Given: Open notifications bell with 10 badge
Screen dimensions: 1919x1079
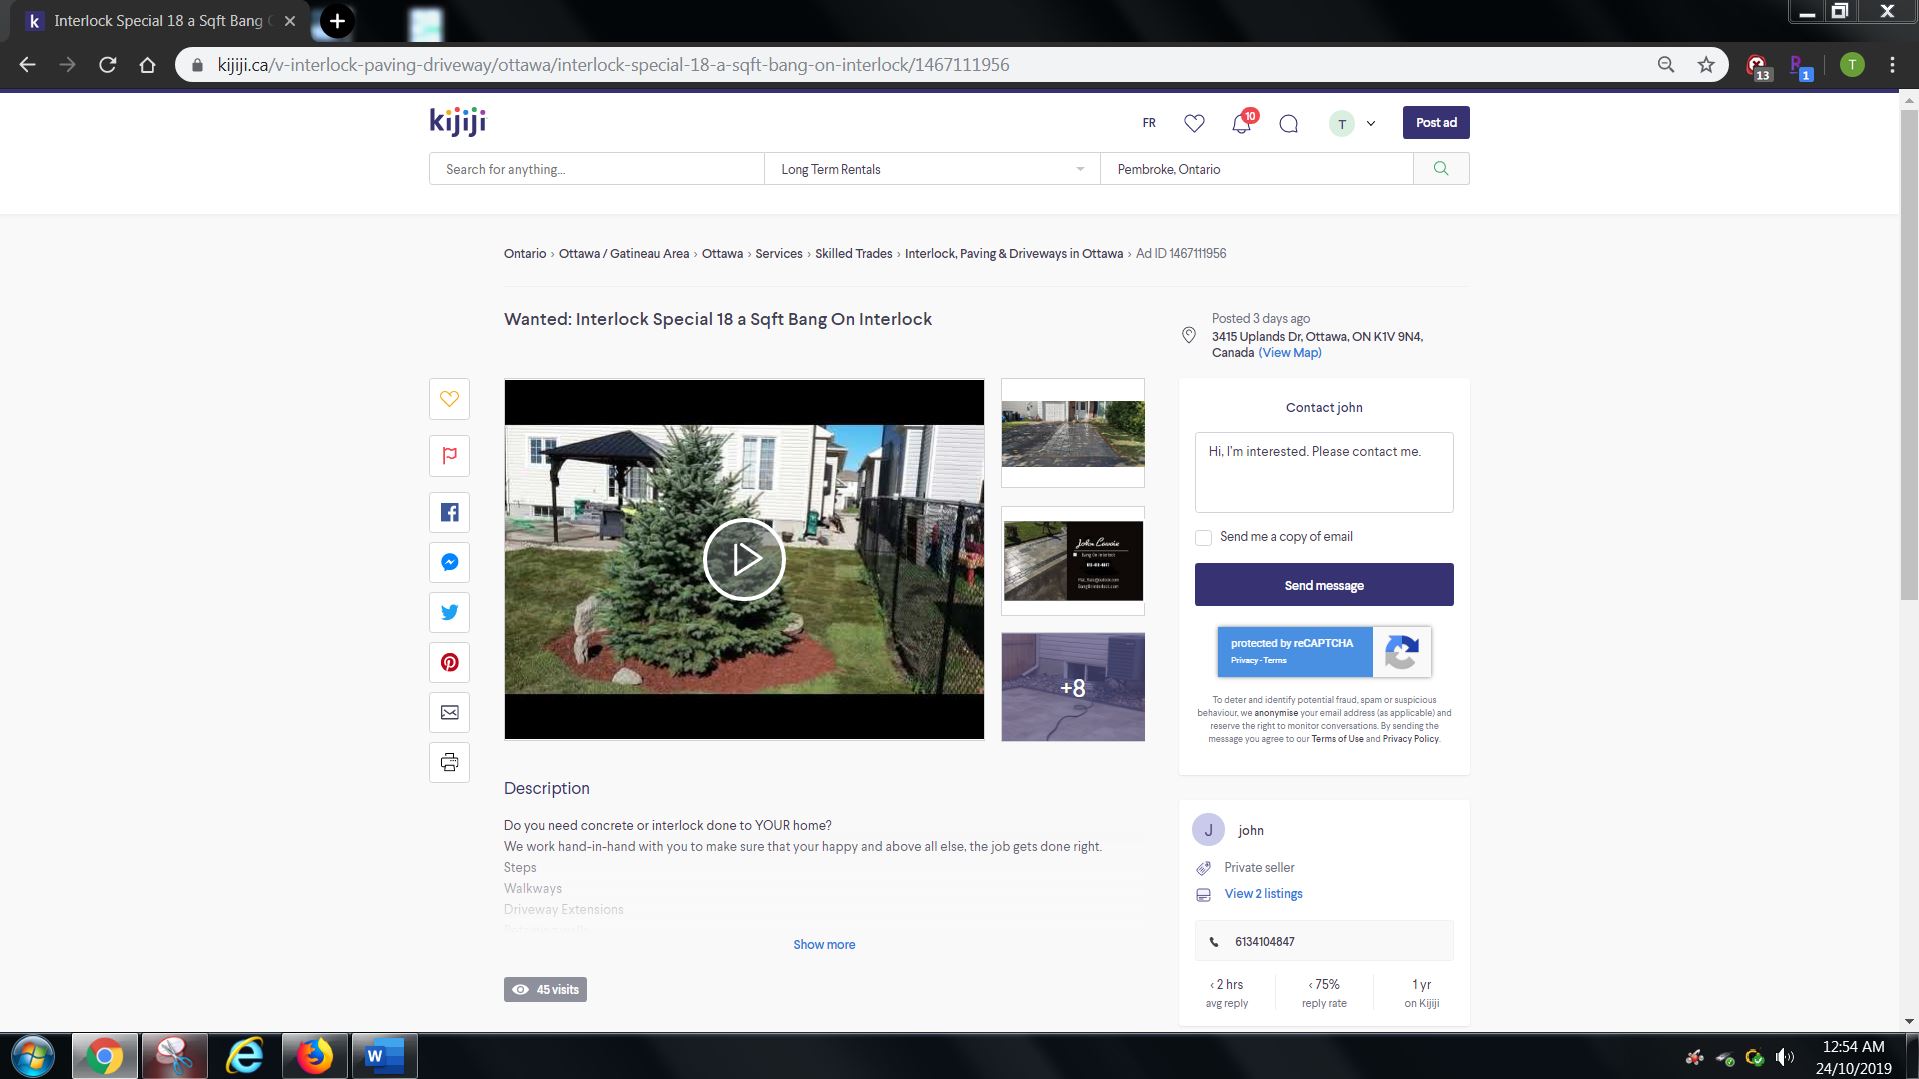Looking at the screenshot, I should pyautogui.click(x=1242, y=122).
